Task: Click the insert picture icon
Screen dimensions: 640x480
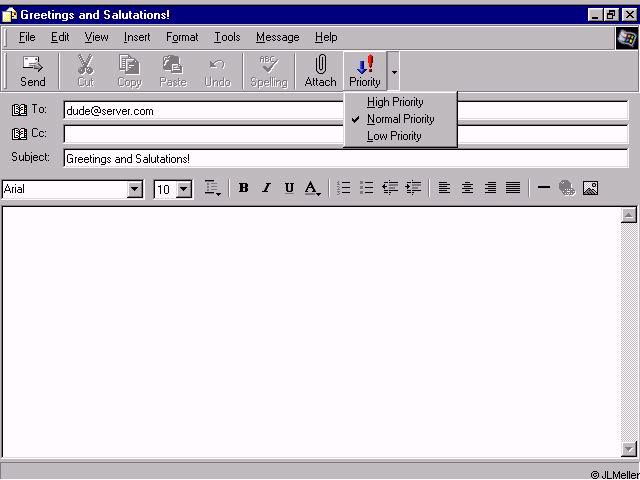Action: tap(590, 188)
